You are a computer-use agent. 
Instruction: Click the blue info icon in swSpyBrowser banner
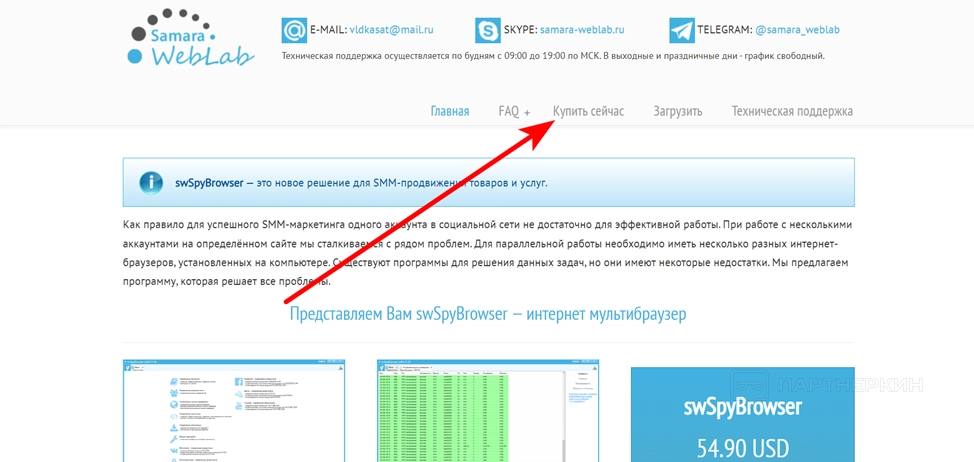(x=151, y=183)
